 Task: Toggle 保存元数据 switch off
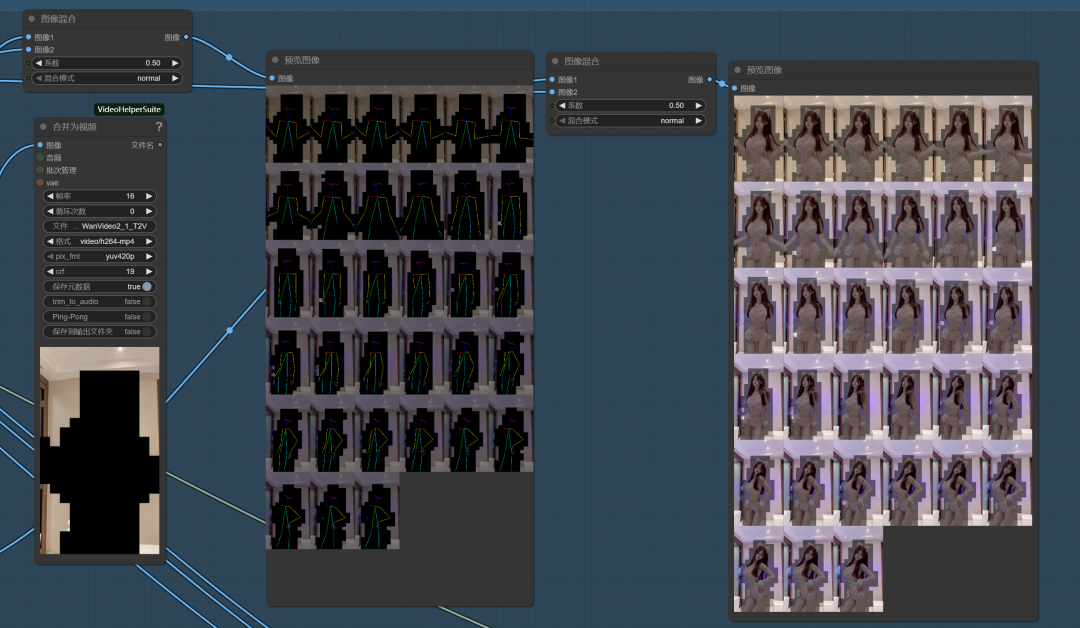point(147,286)
